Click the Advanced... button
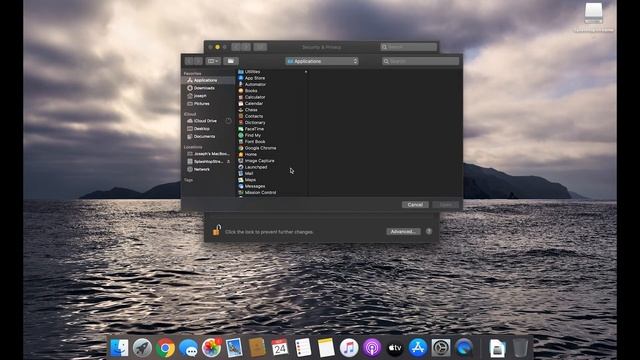Image resolution: width=640 pixels, height=360 pixels. click(403, 231)
